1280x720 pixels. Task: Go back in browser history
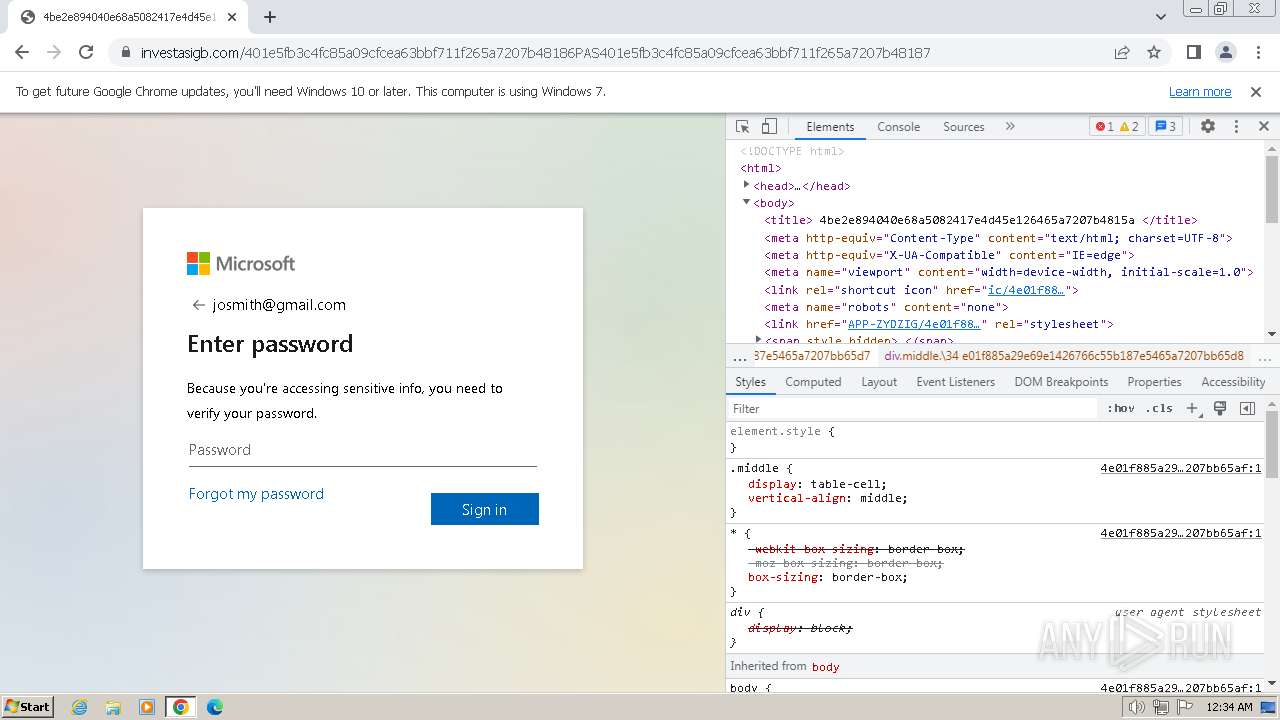pyautogui.click(x=22, y=53)
